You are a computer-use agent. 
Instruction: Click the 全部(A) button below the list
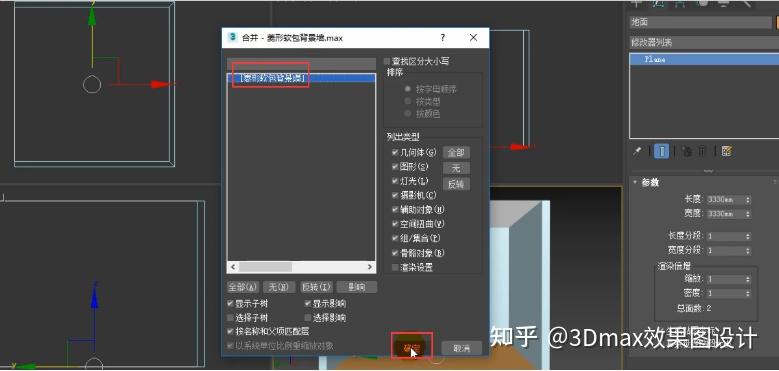click(243, 287)
